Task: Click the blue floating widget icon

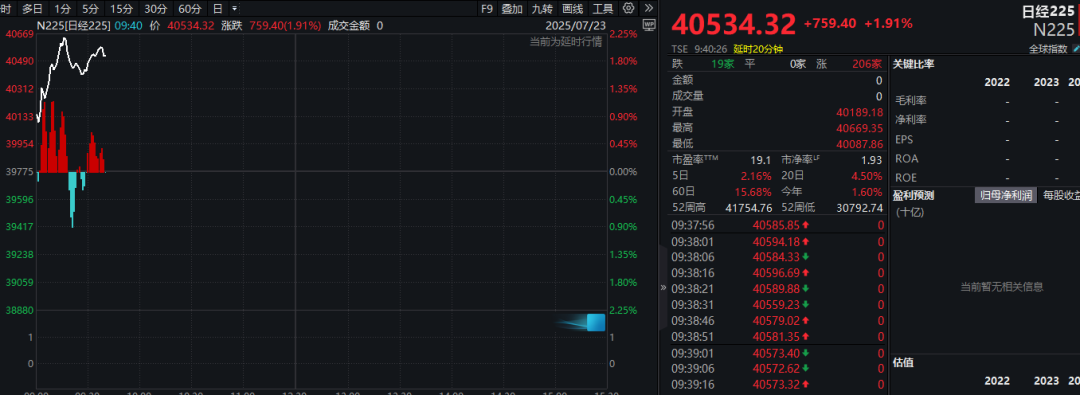Action: [x=595, y=322]
